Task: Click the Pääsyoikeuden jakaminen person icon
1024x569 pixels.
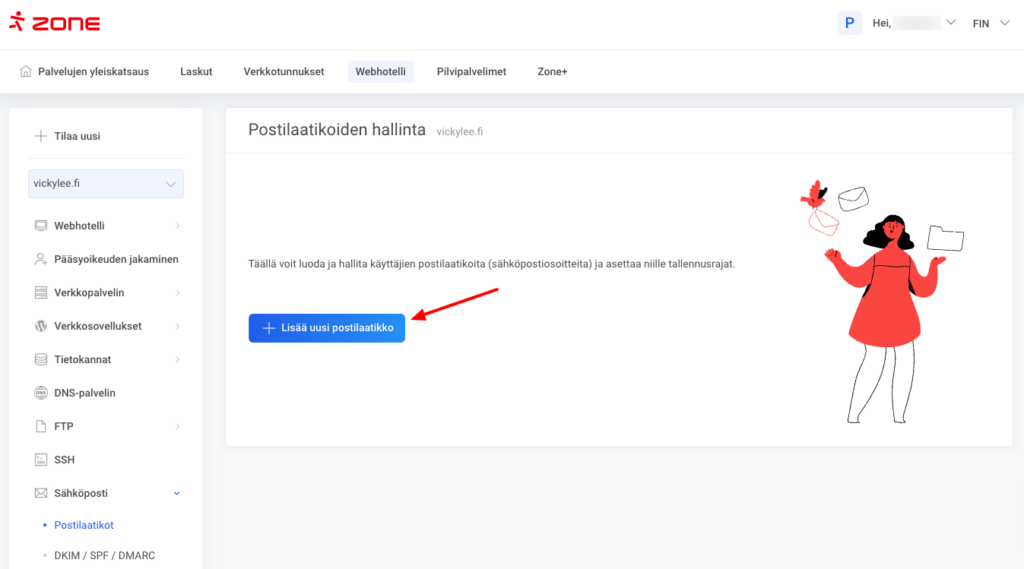Action: coord(41,259)
